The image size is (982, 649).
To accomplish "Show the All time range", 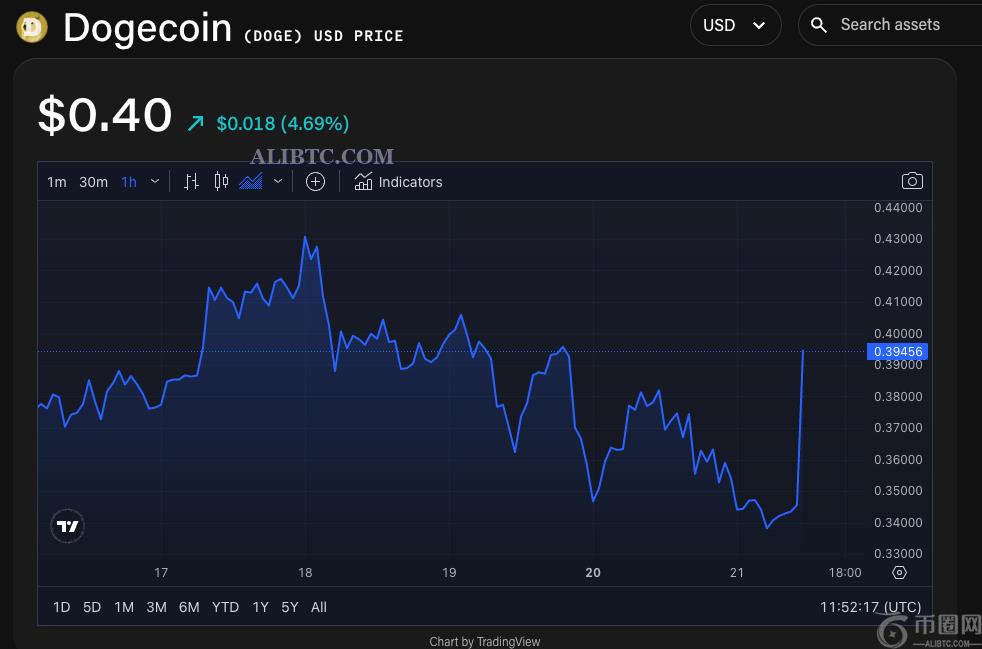I will pyautogui.click(x=319, y=607).
